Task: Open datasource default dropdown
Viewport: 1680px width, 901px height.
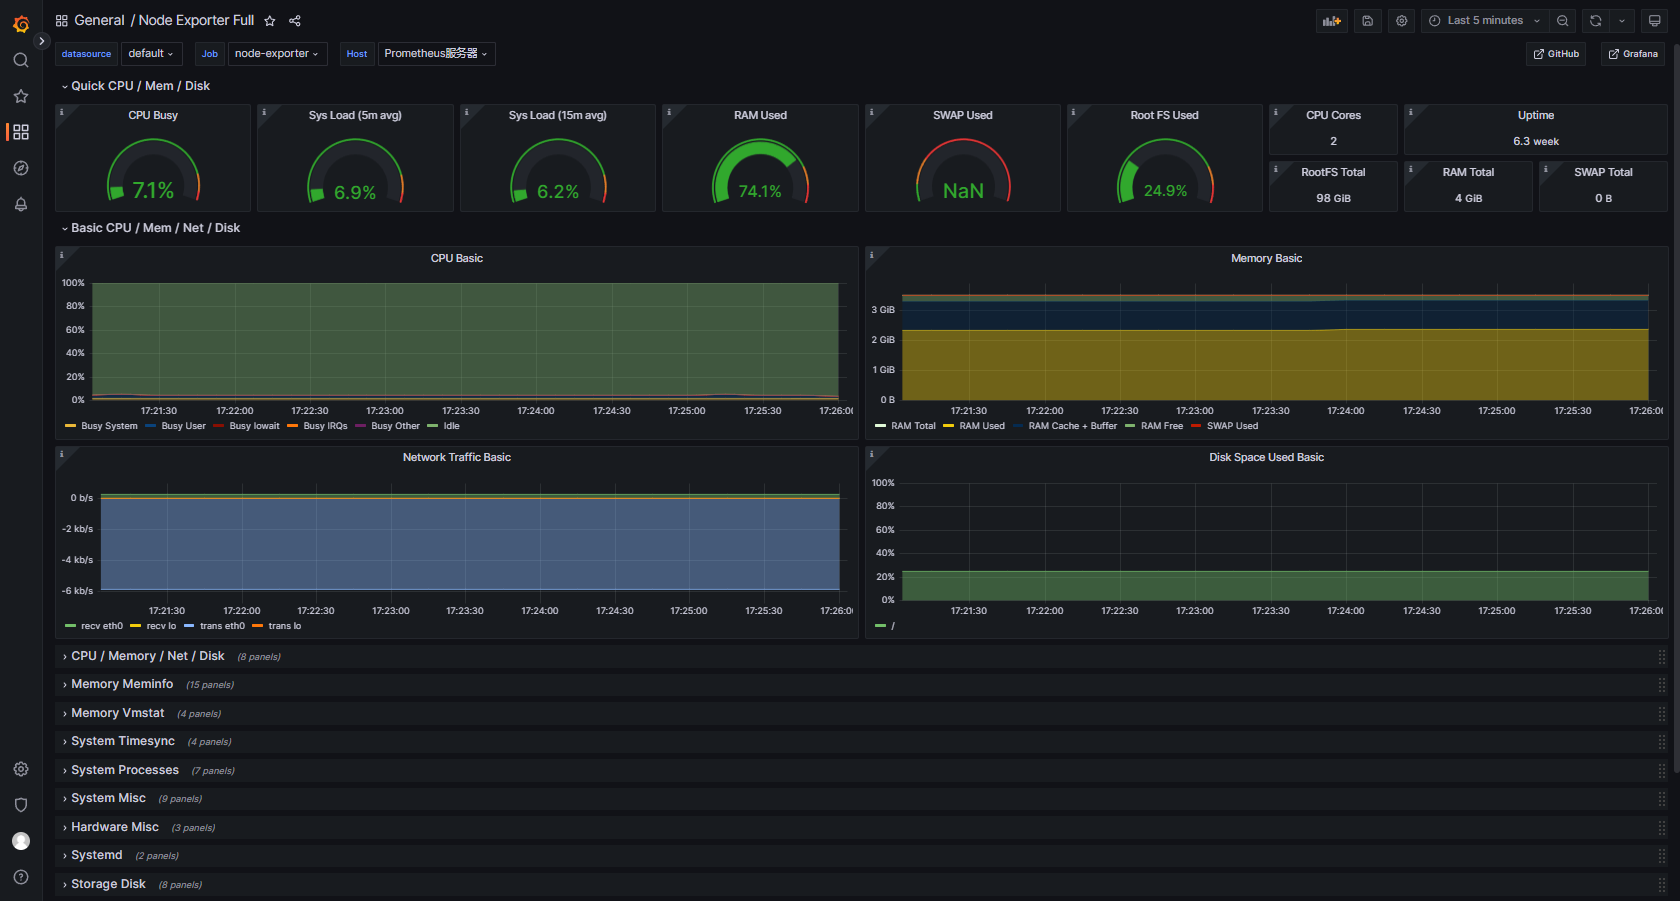Action: (x=151, y=54)
